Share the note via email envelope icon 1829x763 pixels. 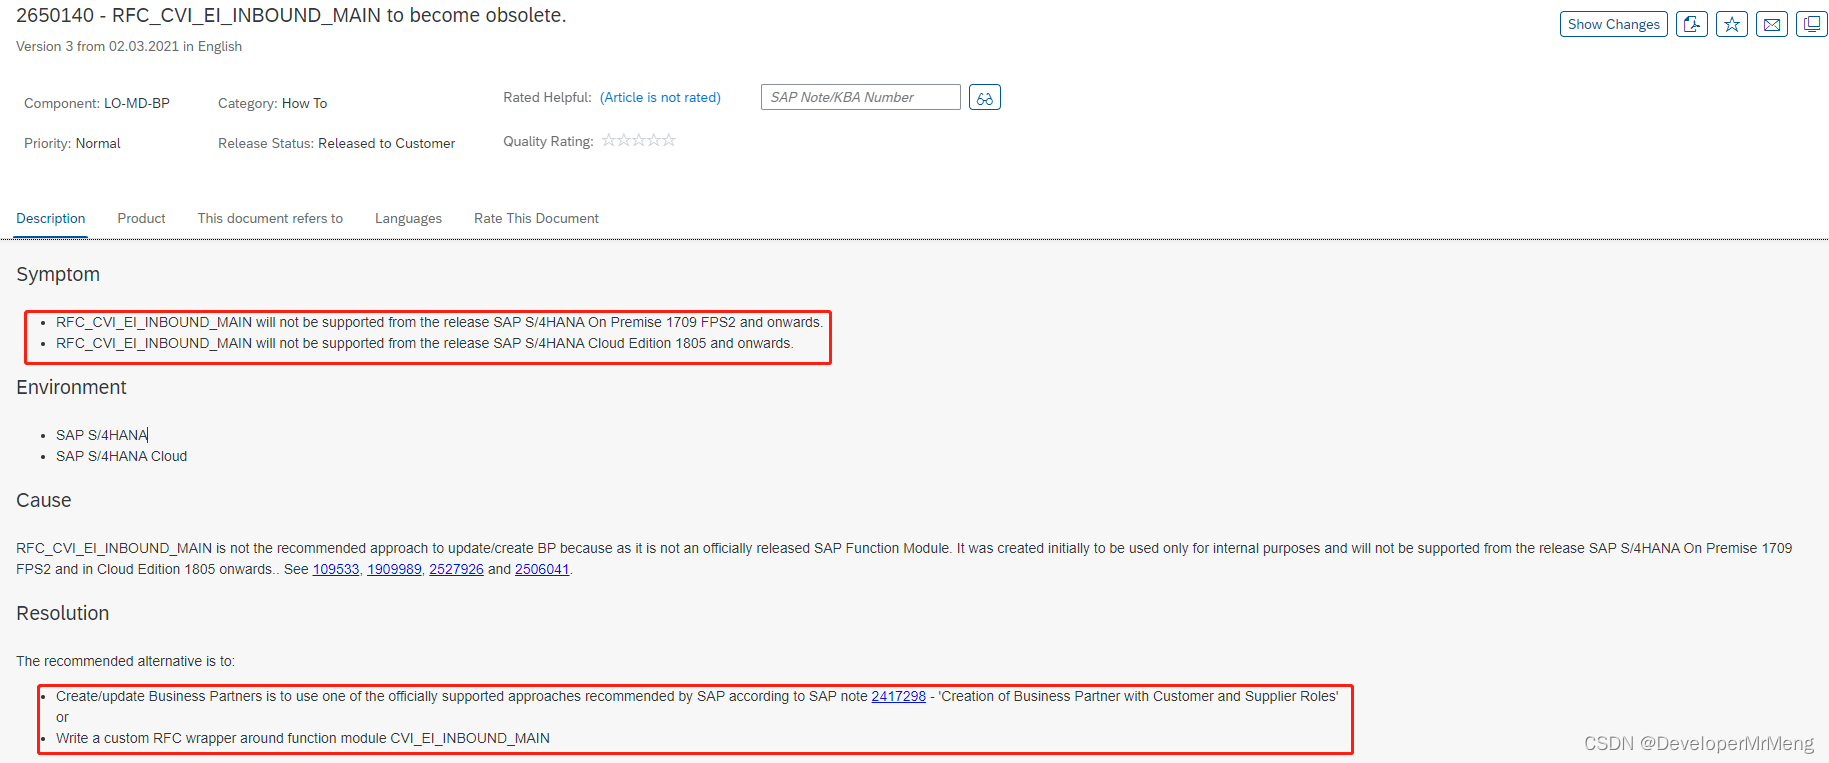tap(1772, 24)
